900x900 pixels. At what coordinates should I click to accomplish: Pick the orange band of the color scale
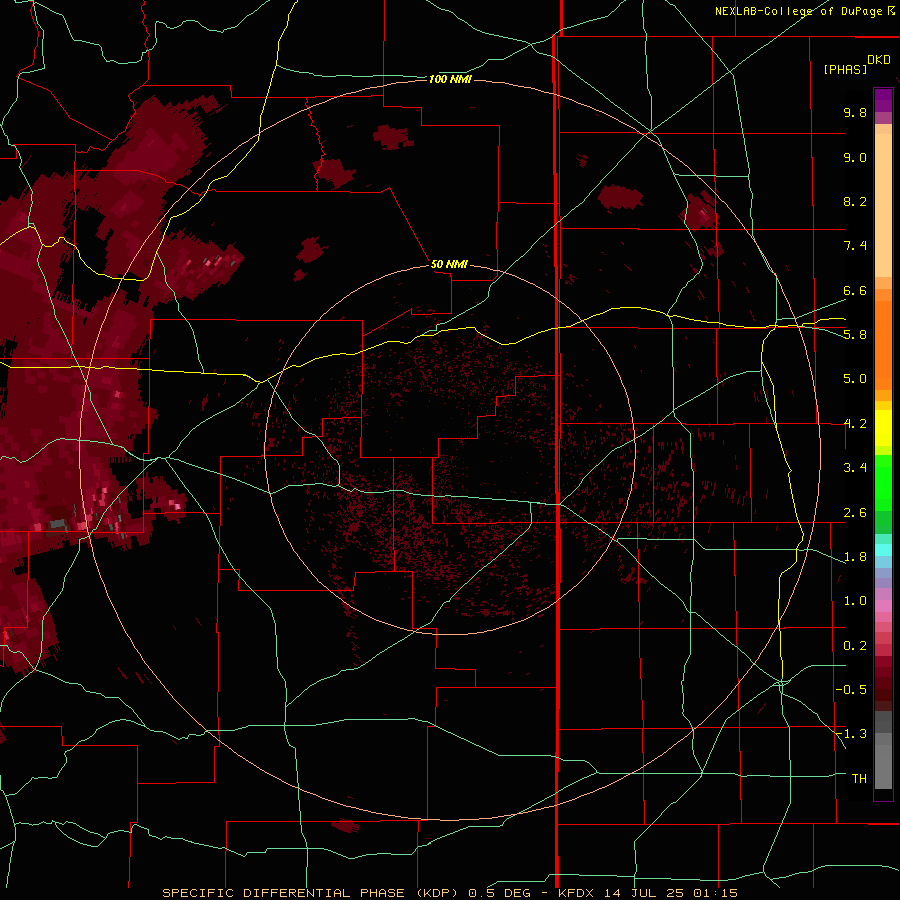coord(883,346)
